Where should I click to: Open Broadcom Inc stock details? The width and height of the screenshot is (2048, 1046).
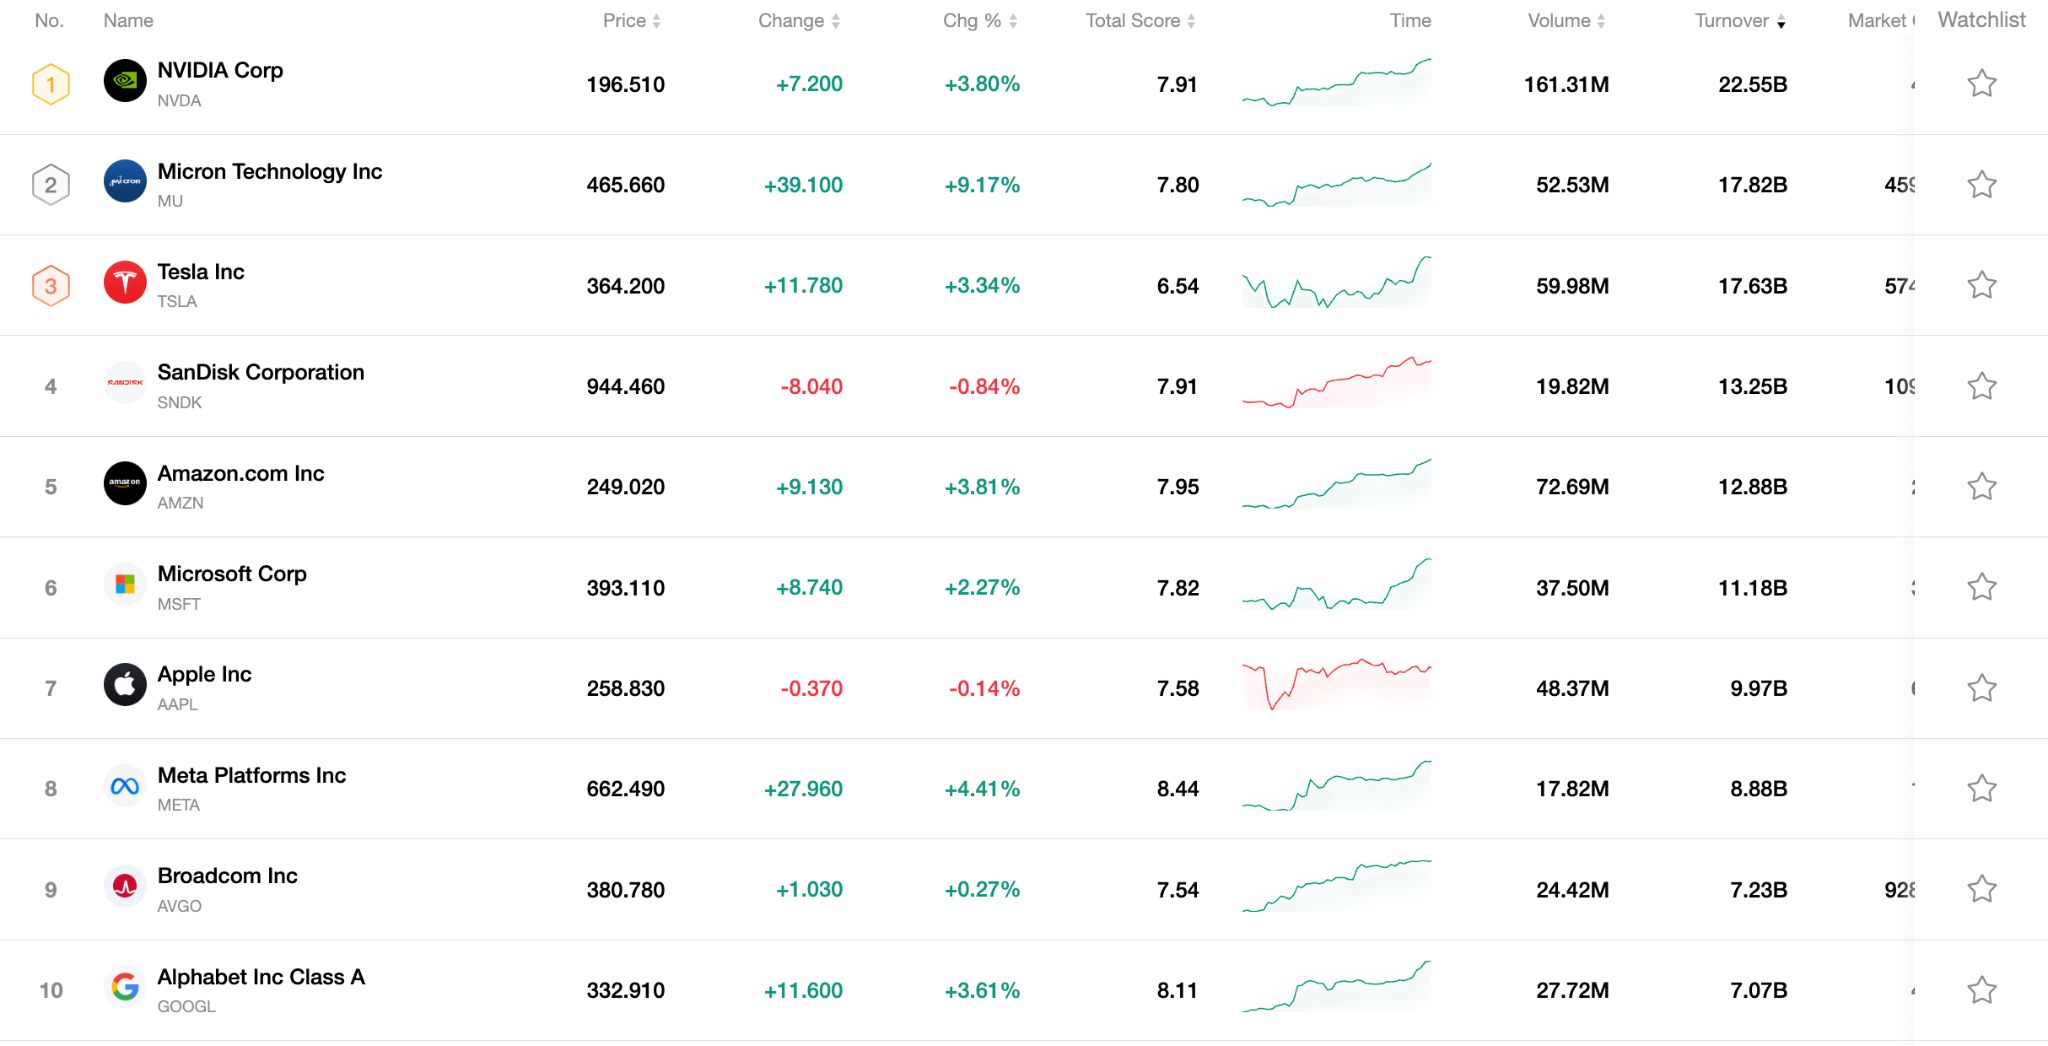(x=228, y=875)
